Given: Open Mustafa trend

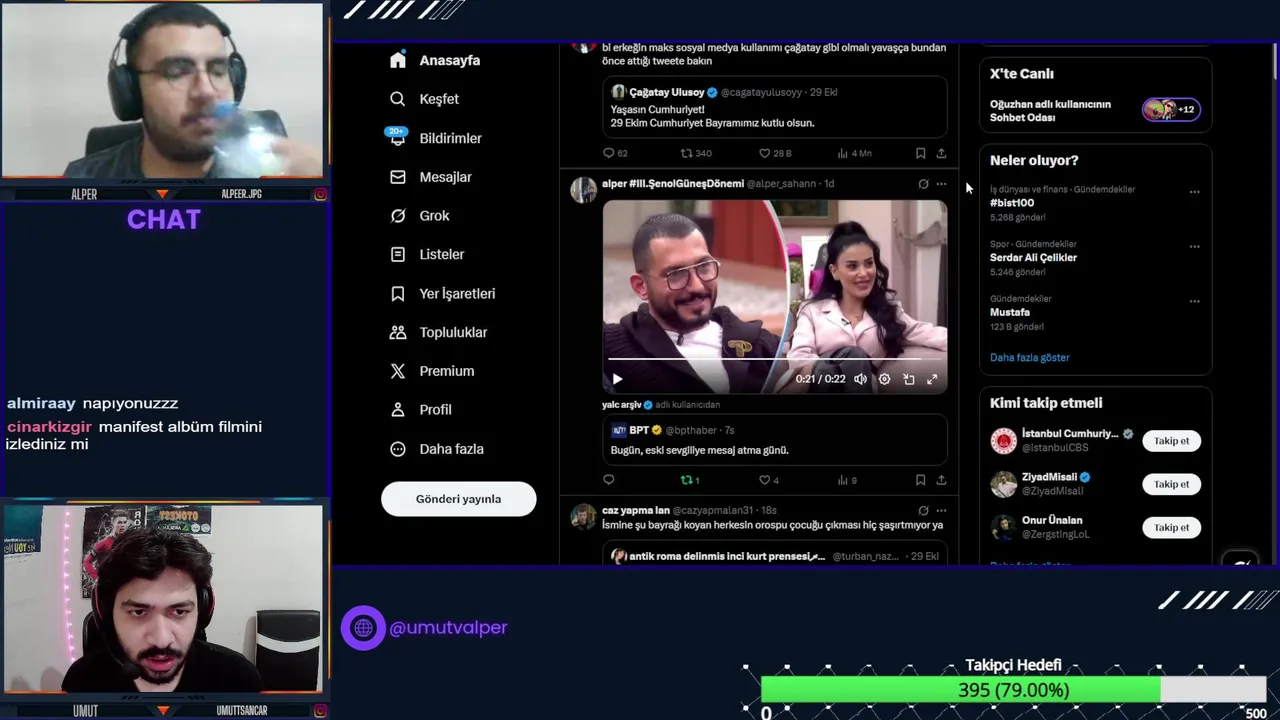Looking at the screenshot, I should point(1010,312).
